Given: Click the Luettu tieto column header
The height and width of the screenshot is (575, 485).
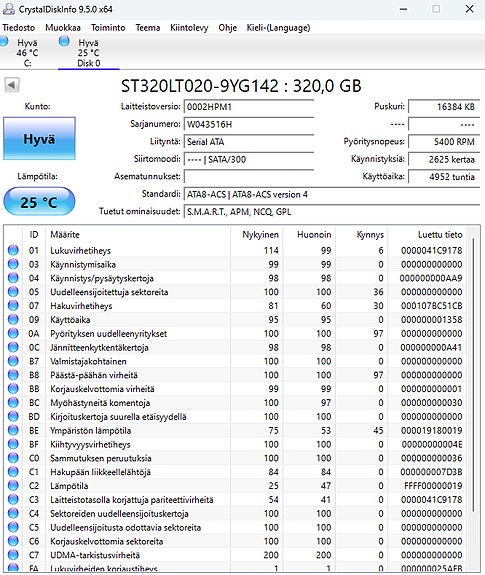Looking at the screenshot, I should (427, 235).
